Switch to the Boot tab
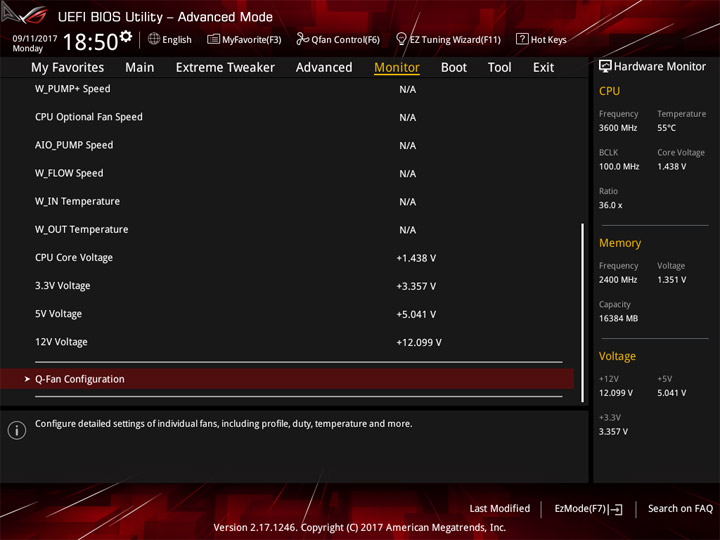The height and width of the screenshot is (540, 720). (x=454, y=68)
